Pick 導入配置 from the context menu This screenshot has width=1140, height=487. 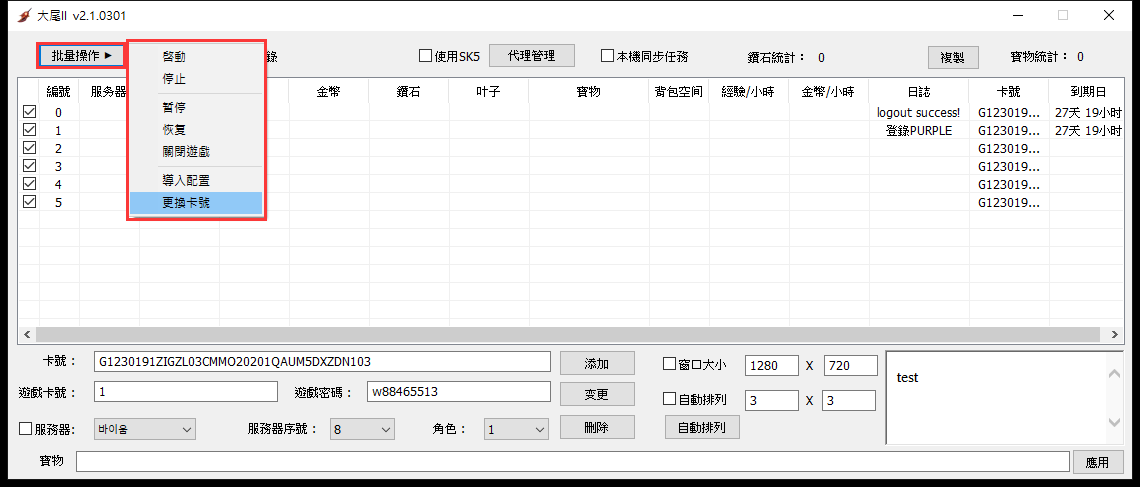tap(186, 180)
